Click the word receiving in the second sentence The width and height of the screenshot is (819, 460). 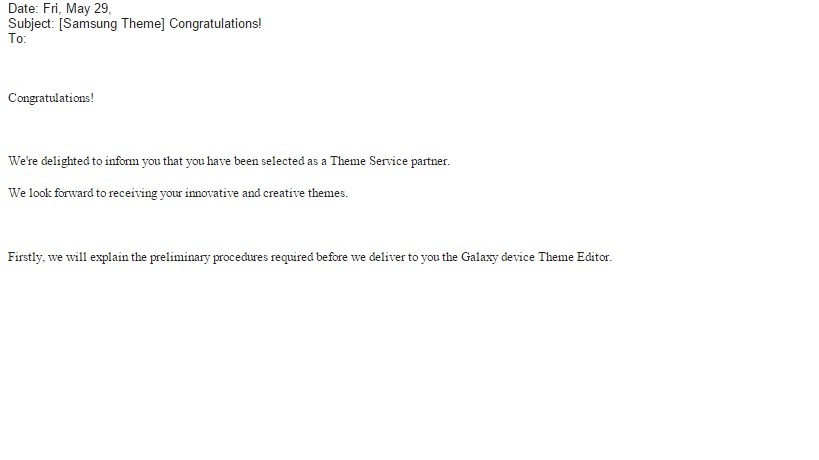coord(133,193)
